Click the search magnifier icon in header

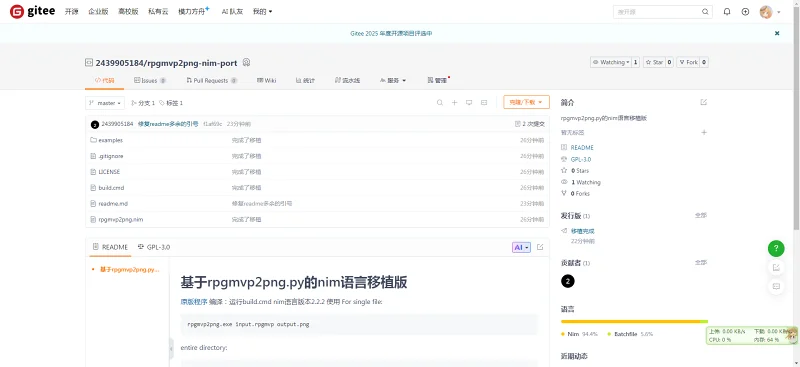[705, 12]
